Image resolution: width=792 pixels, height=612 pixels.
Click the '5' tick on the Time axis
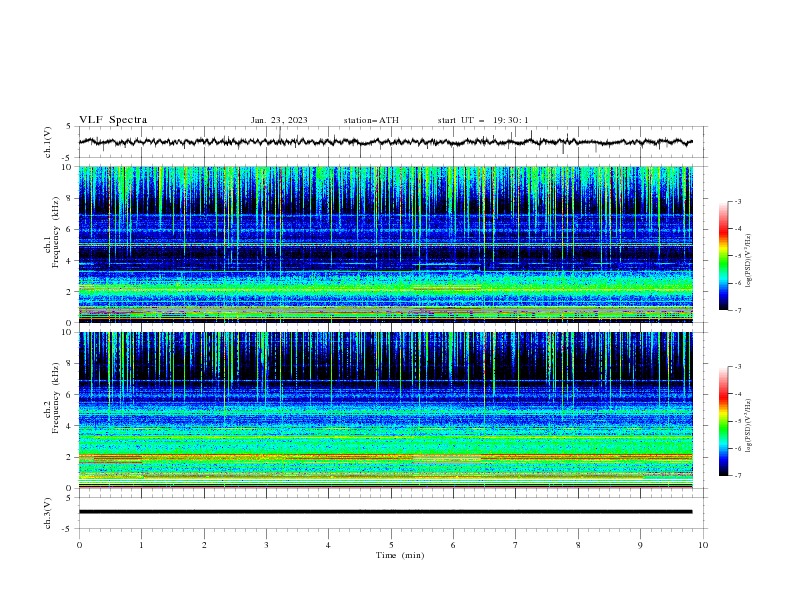click(391, 545)
